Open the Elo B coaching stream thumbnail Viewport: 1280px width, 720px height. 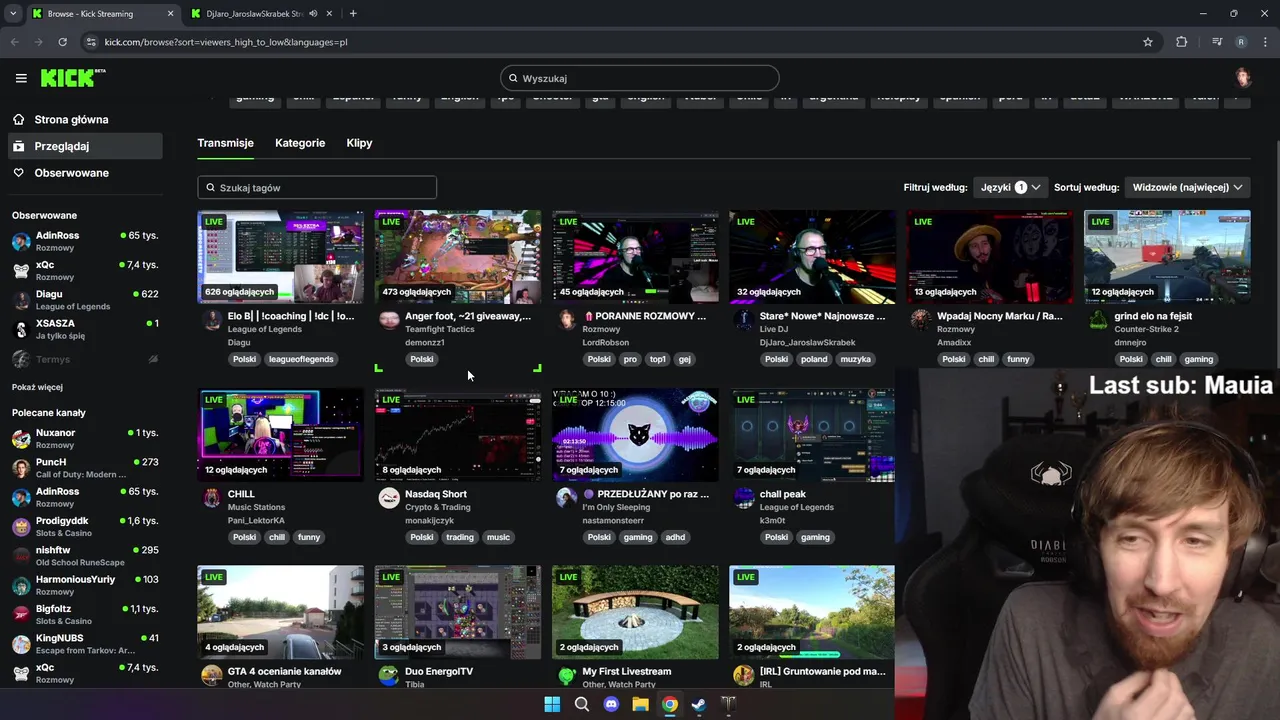(x=280, y=256)
